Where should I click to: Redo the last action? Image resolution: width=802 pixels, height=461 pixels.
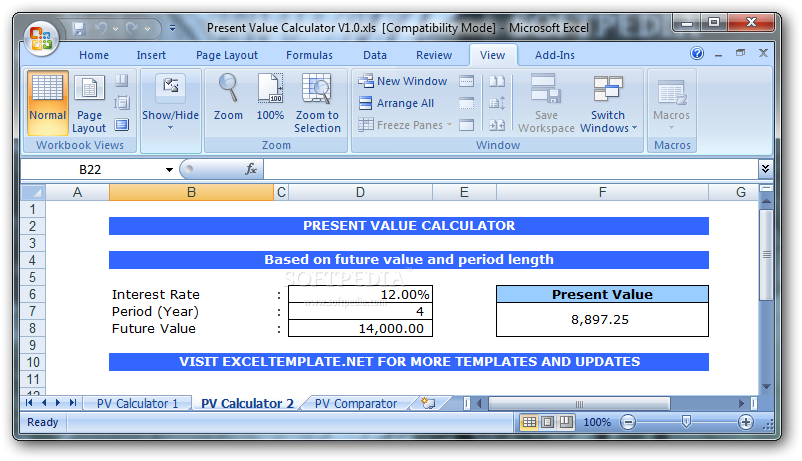click(x=132, y=29)
